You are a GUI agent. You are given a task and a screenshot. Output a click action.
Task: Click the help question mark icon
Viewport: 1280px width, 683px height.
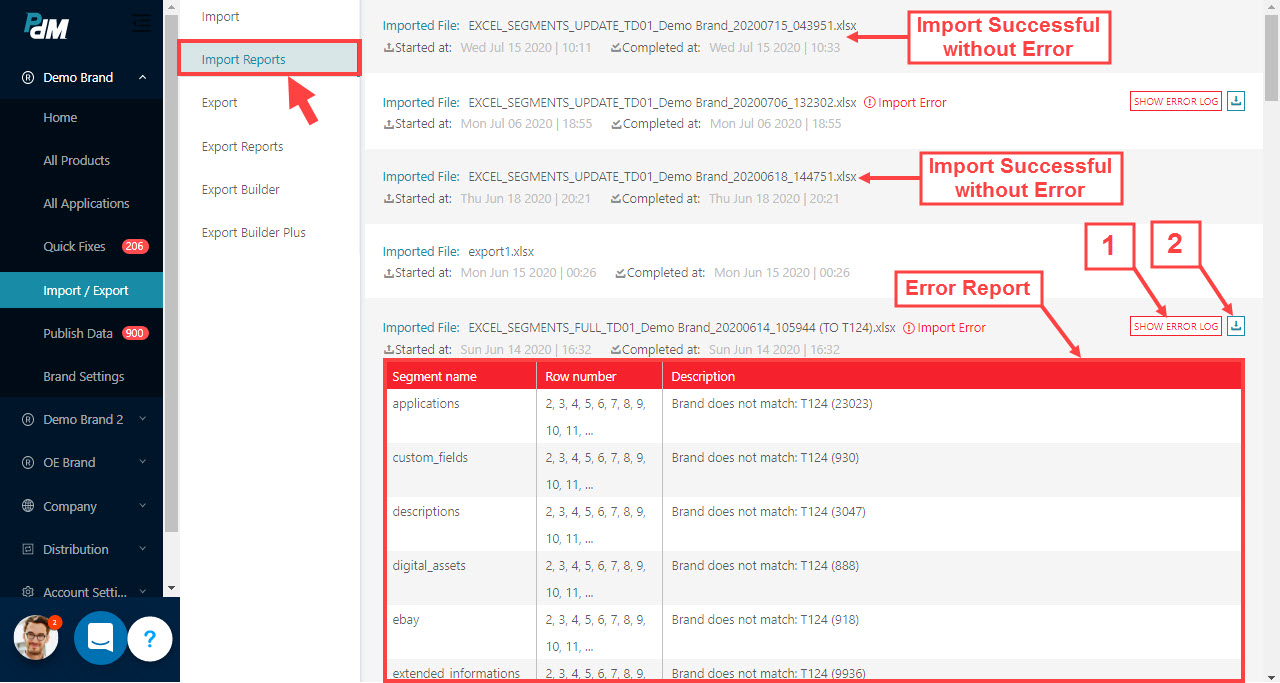(150, 638)
